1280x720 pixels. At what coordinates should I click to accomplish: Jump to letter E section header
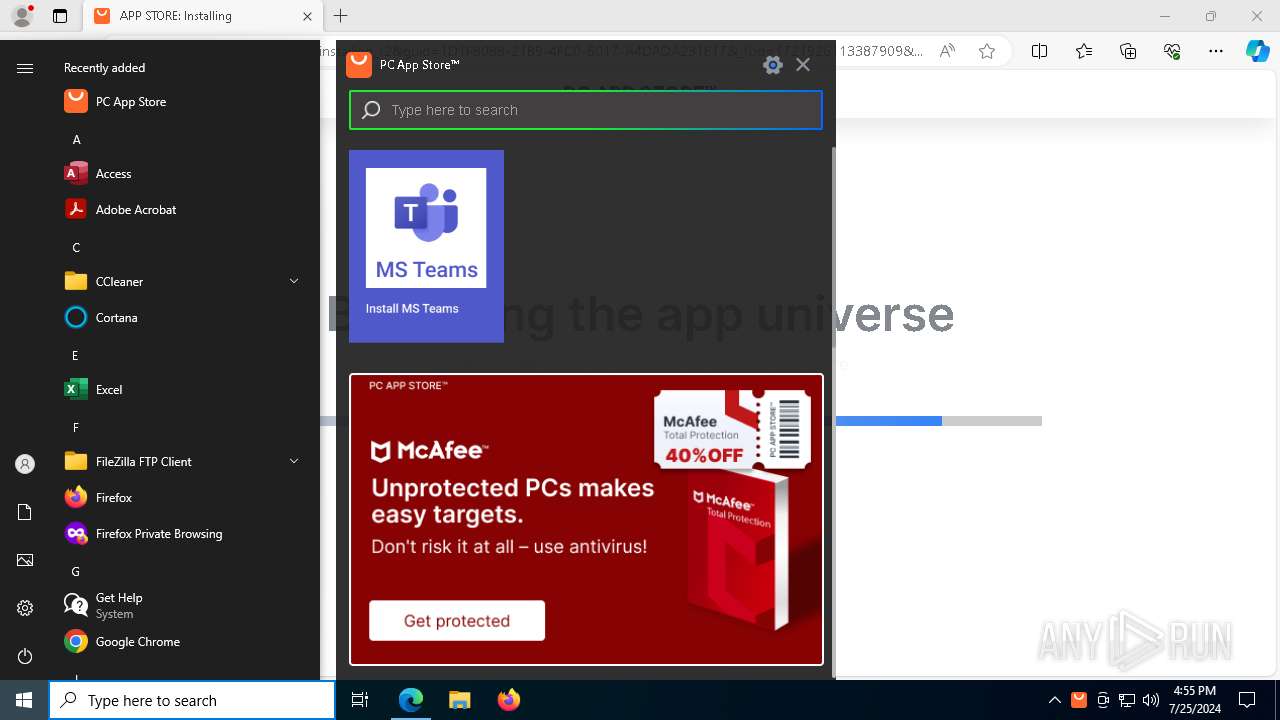[76, 356]
